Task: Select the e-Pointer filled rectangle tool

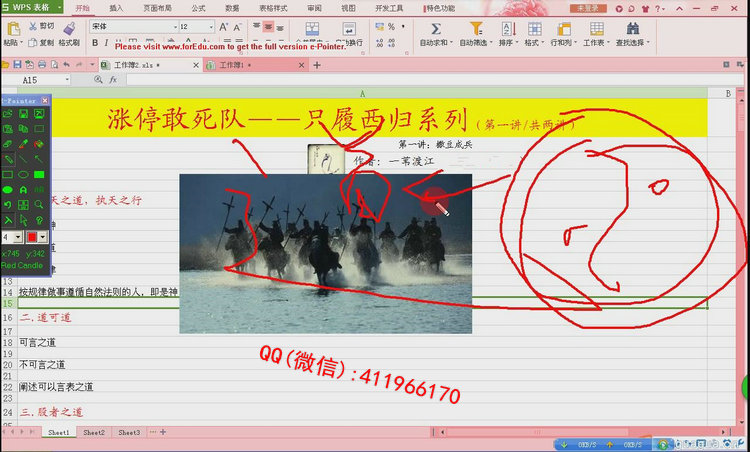Action: pos(39,175)
